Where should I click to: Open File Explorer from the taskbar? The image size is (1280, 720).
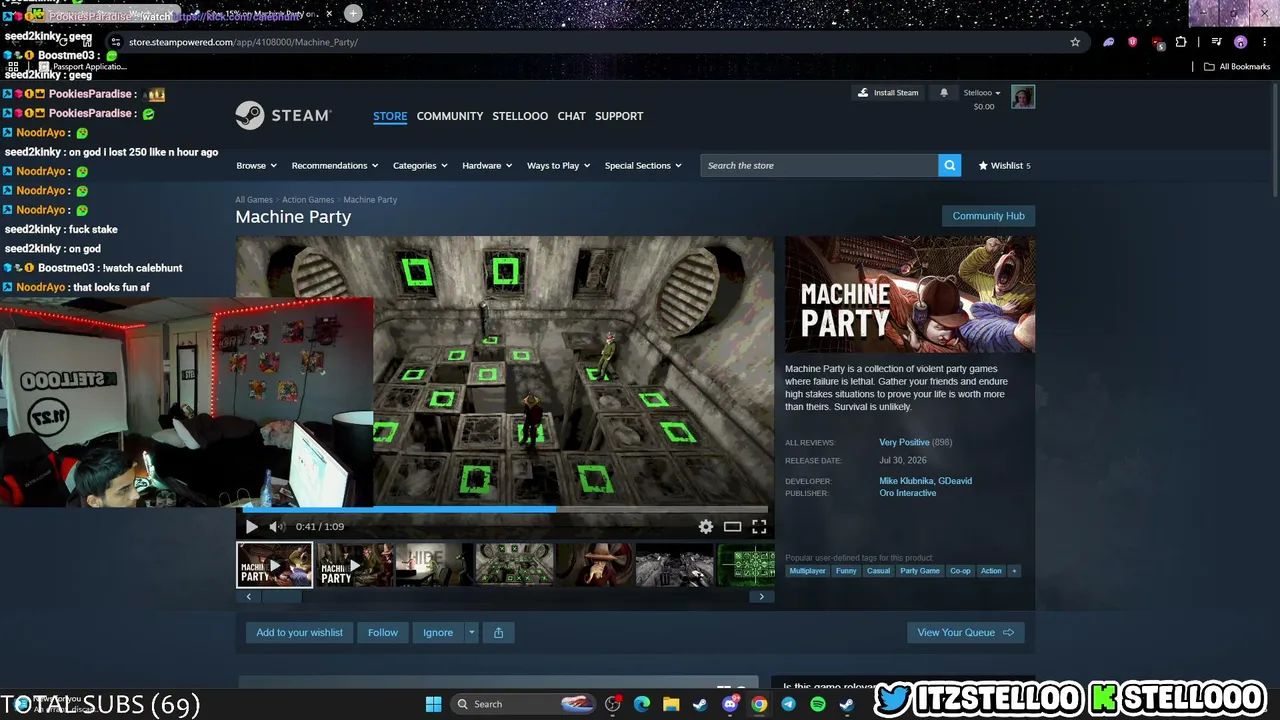point(671,704)
